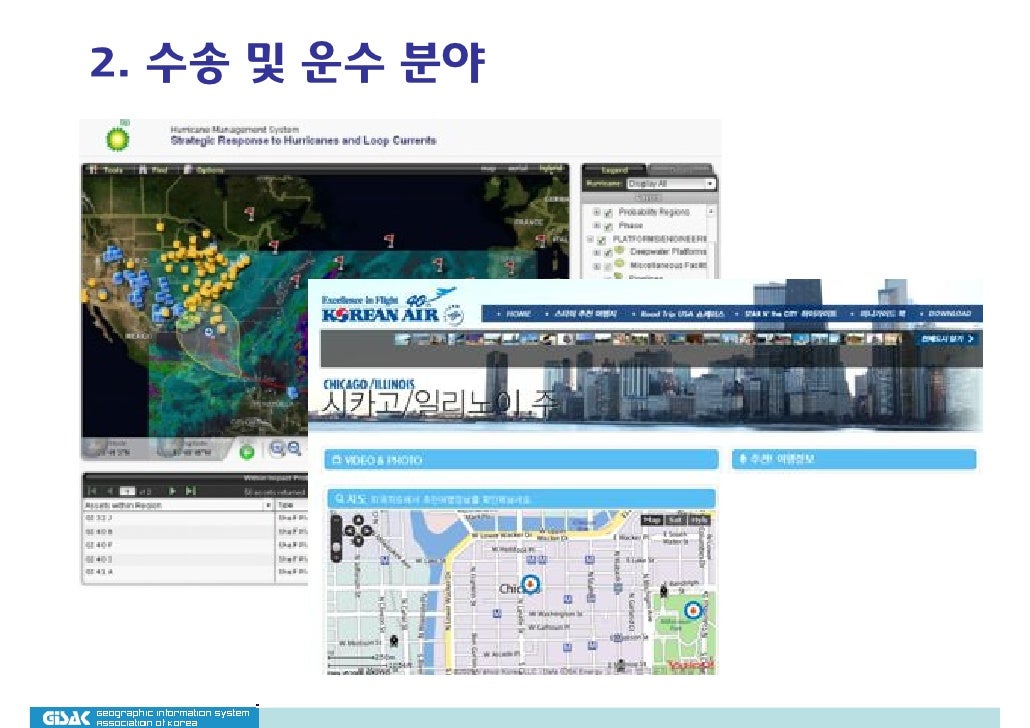The image size is (1030, 728).
Task: Click the recommended travel info header bar
Action: click(x=854, y=459)
